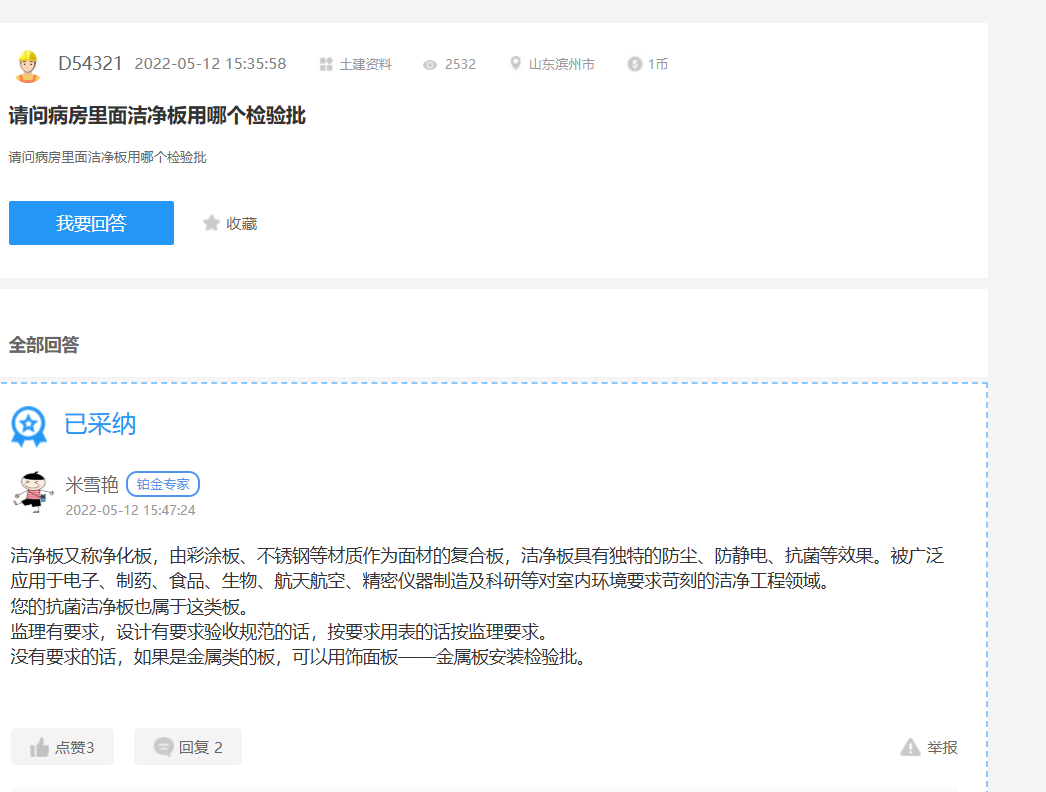The height and width of the screenshot is (792, 1046).
Task: Expand the 回复 2 replies list
Action: pos(200,747)
